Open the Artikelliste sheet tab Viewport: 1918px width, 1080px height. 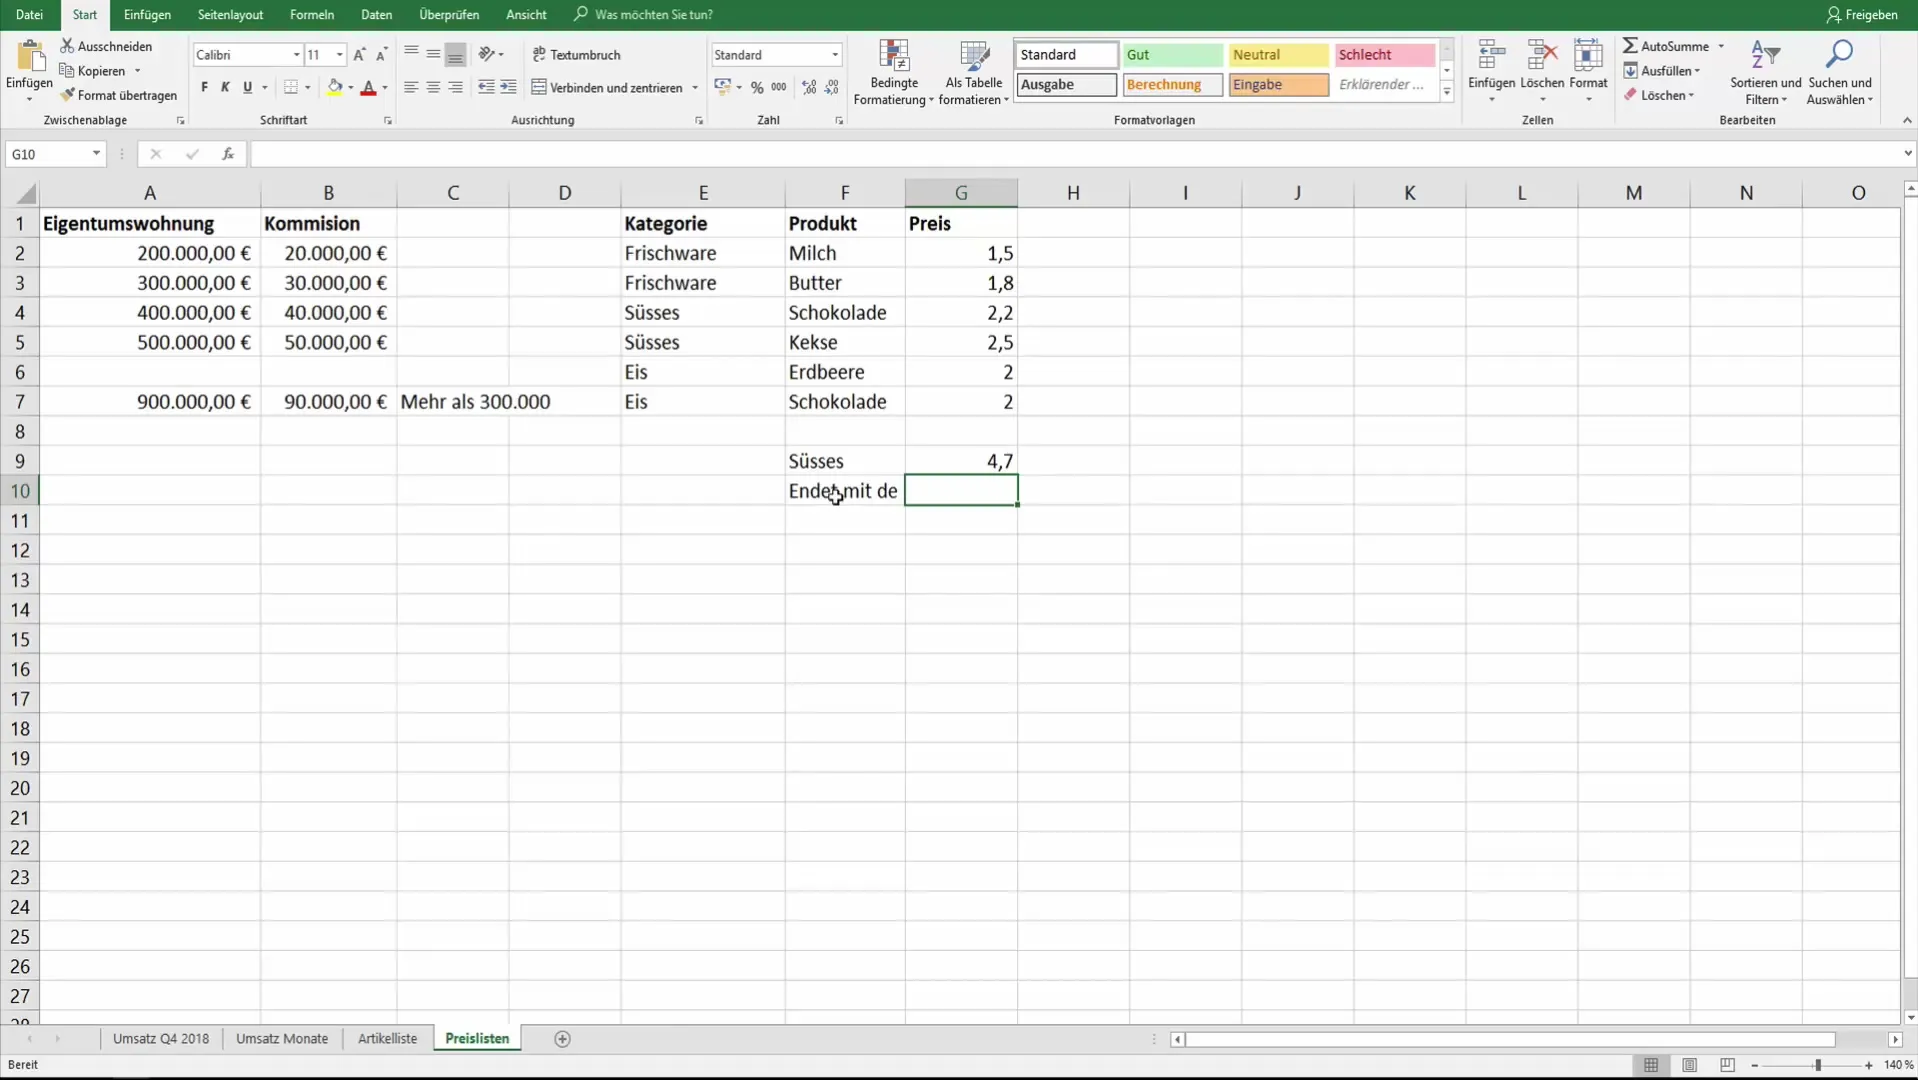387,1039
